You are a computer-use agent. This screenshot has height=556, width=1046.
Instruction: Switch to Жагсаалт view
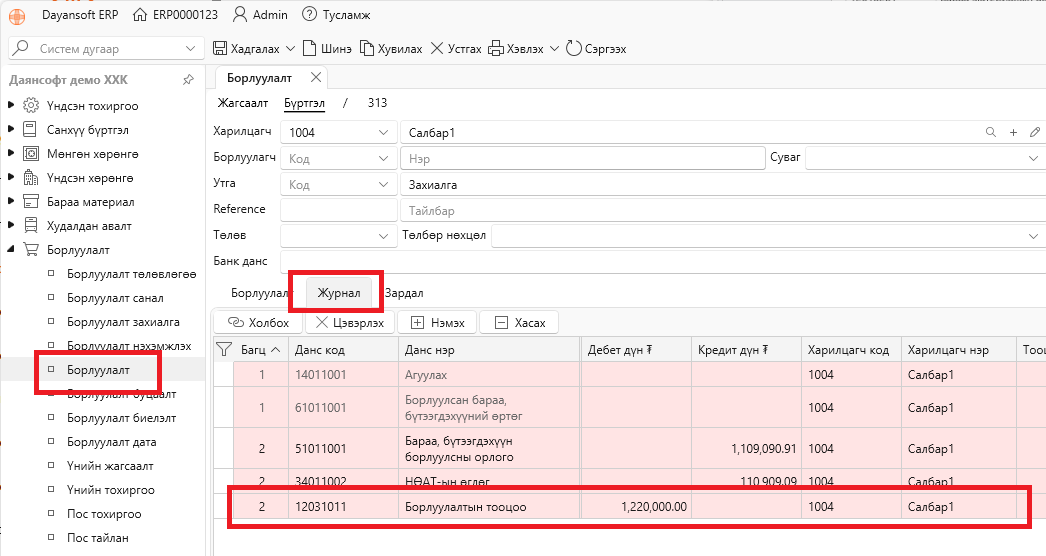pyautogui.click(x=243, y=103)
